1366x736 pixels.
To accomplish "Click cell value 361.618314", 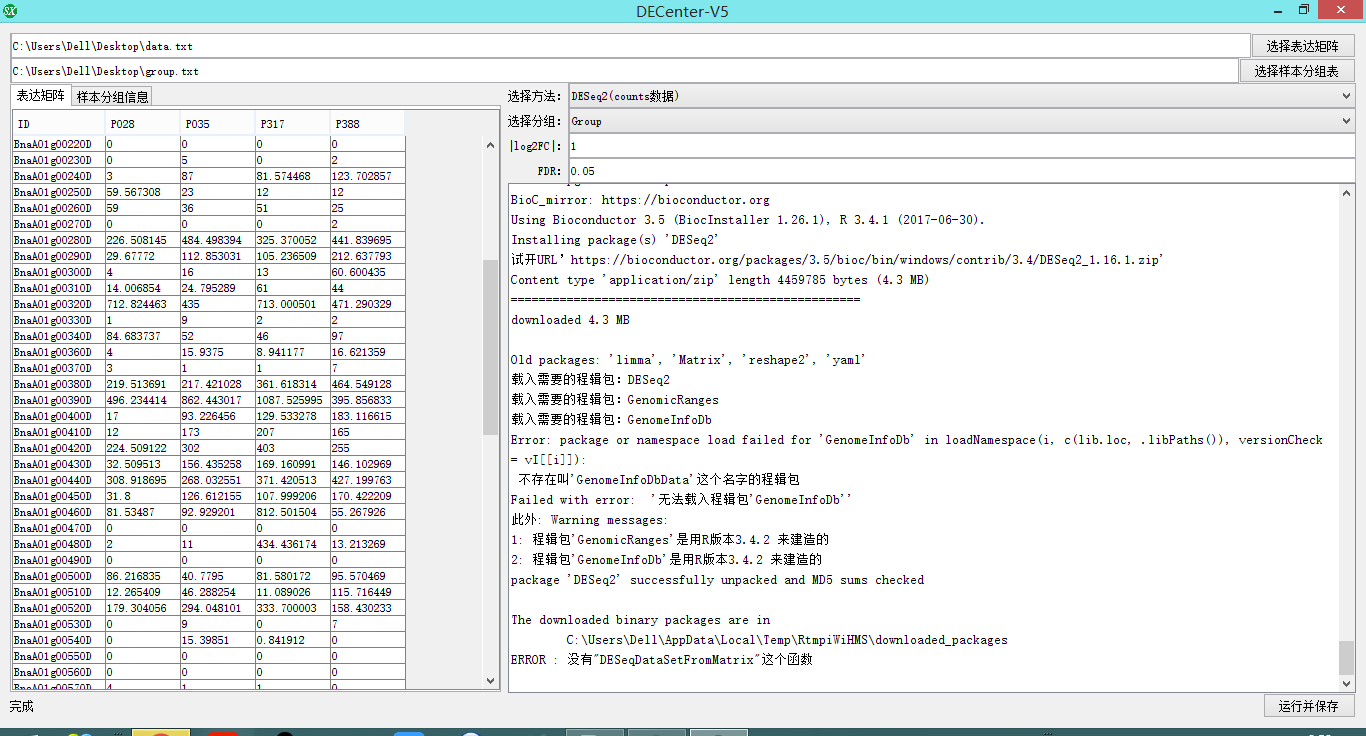I will coord(292,384).
